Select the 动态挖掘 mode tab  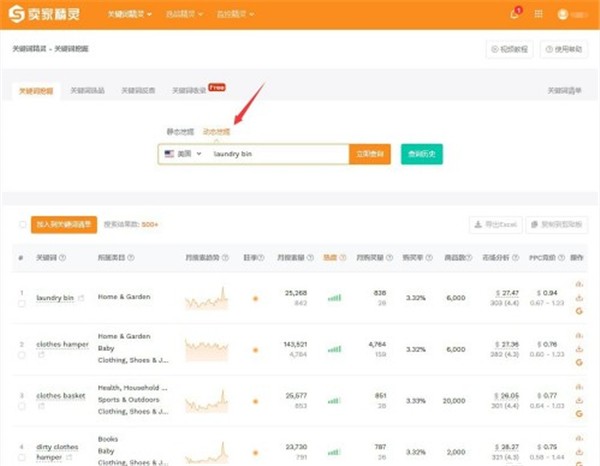216,132
